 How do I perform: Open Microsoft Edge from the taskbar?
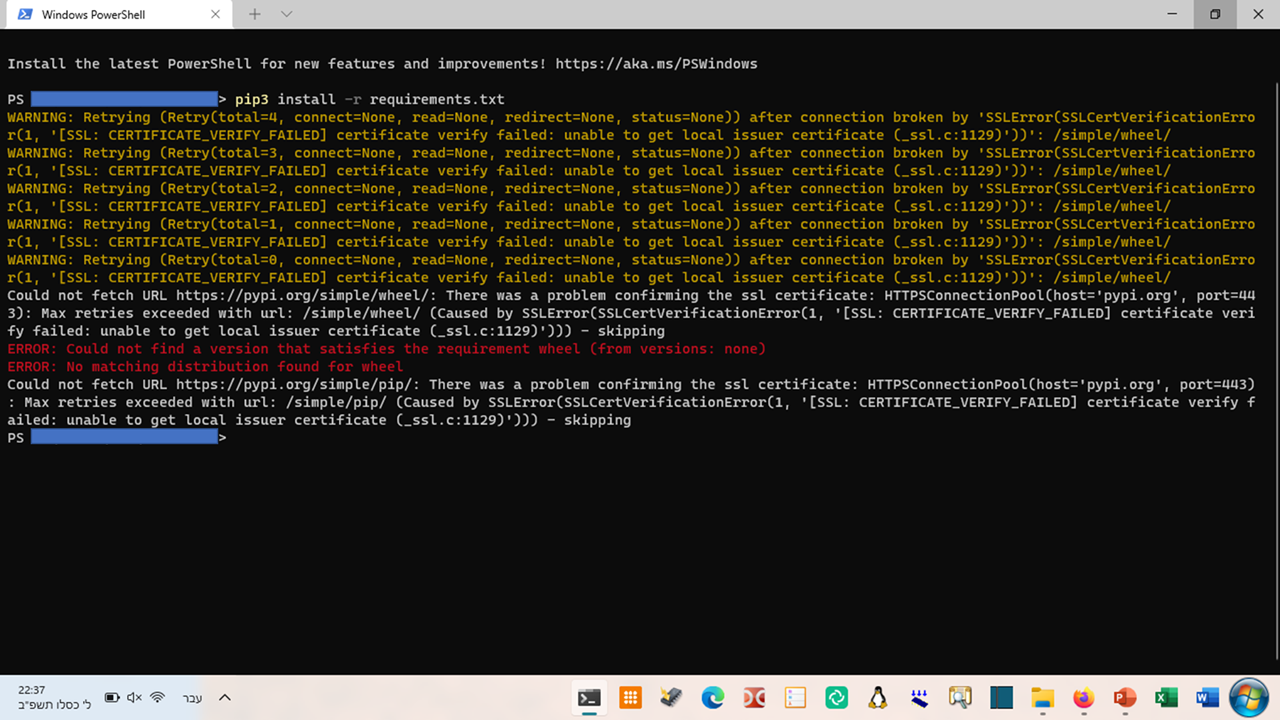(x=712, y=698)
